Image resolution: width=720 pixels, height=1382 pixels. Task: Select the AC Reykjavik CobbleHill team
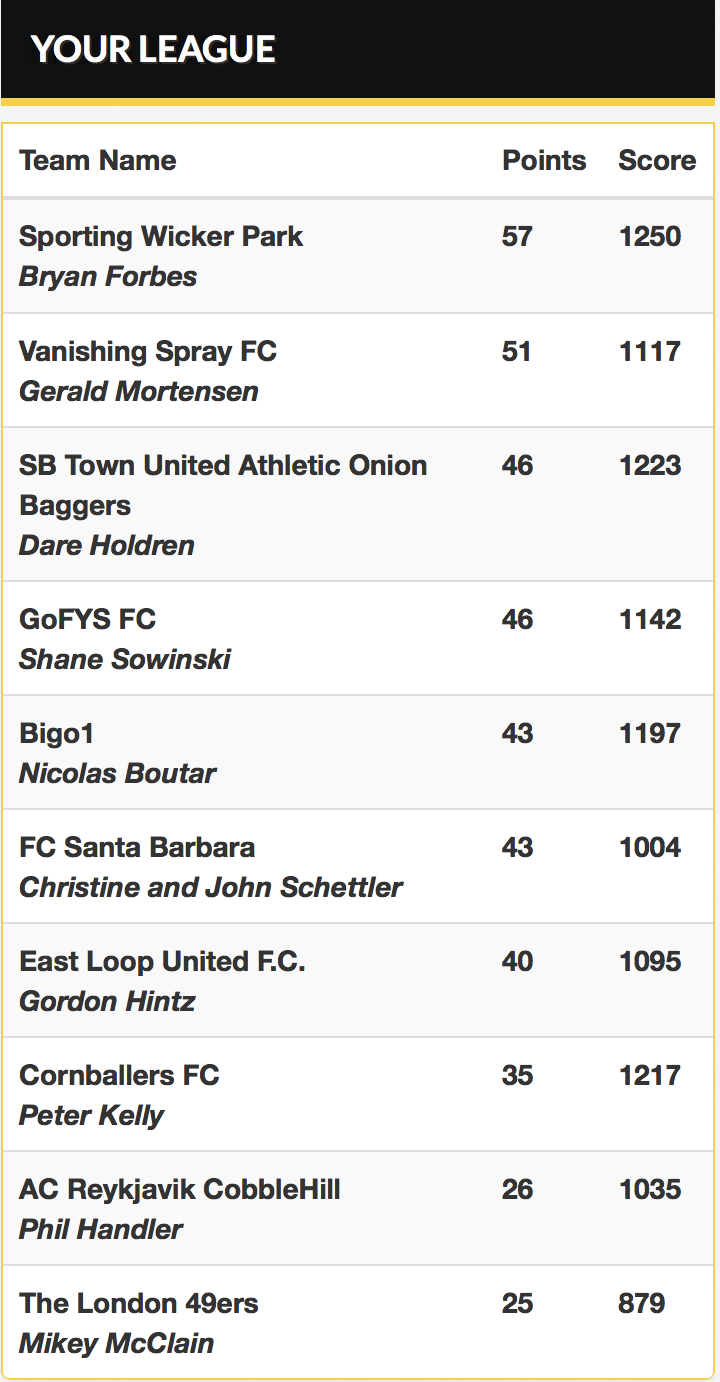(180, 1189)
